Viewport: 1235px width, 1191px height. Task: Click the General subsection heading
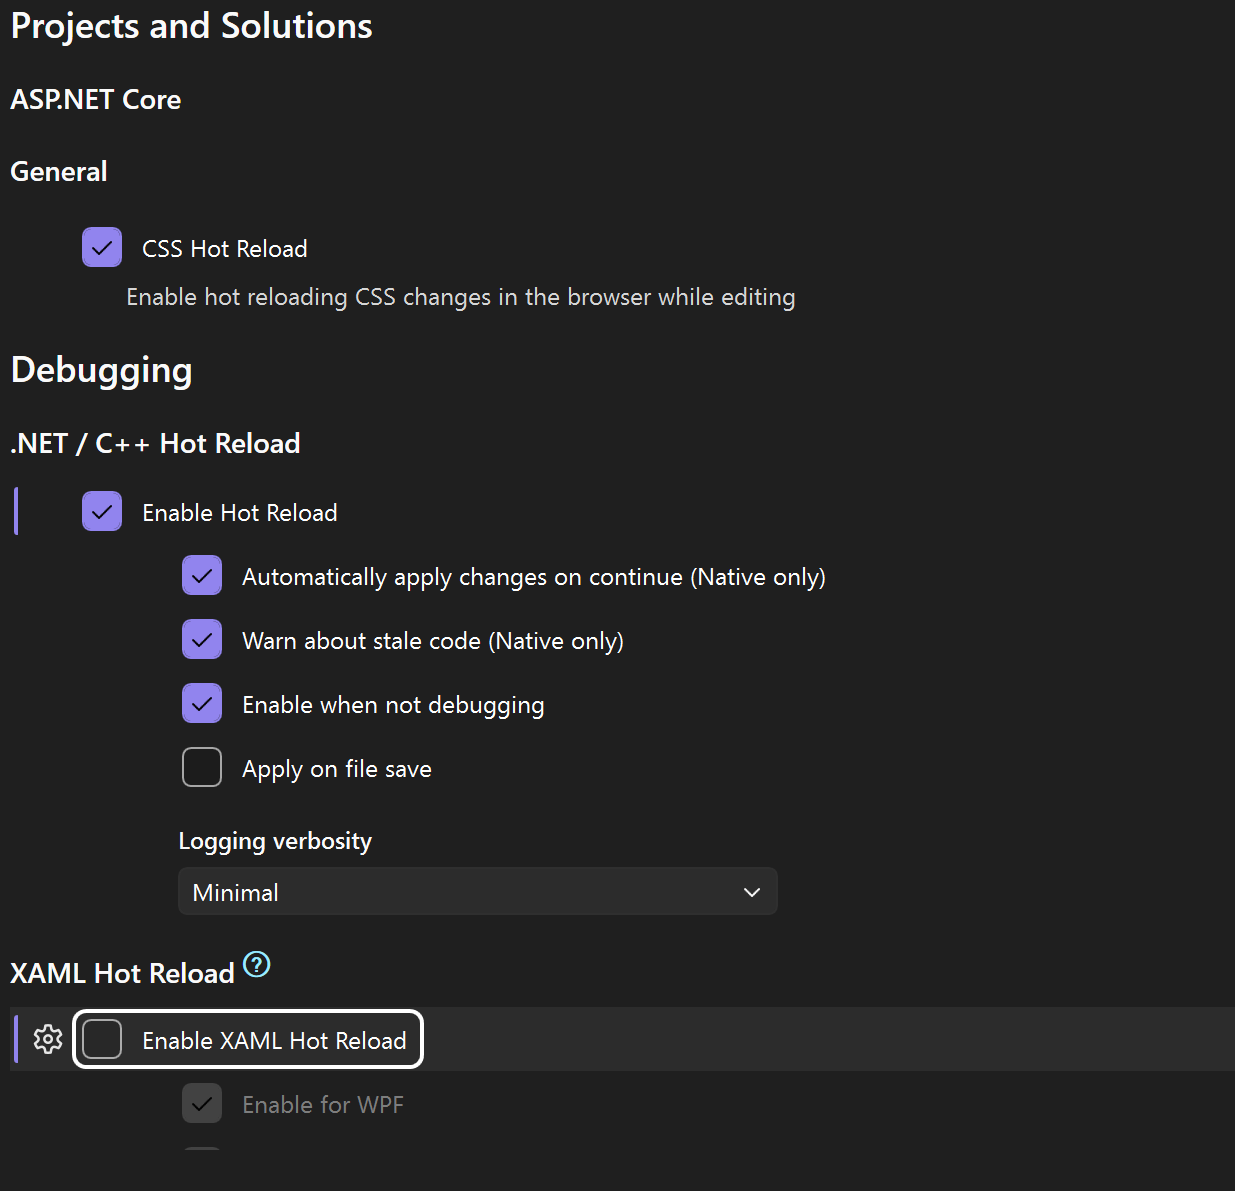(x=59, y=172)
